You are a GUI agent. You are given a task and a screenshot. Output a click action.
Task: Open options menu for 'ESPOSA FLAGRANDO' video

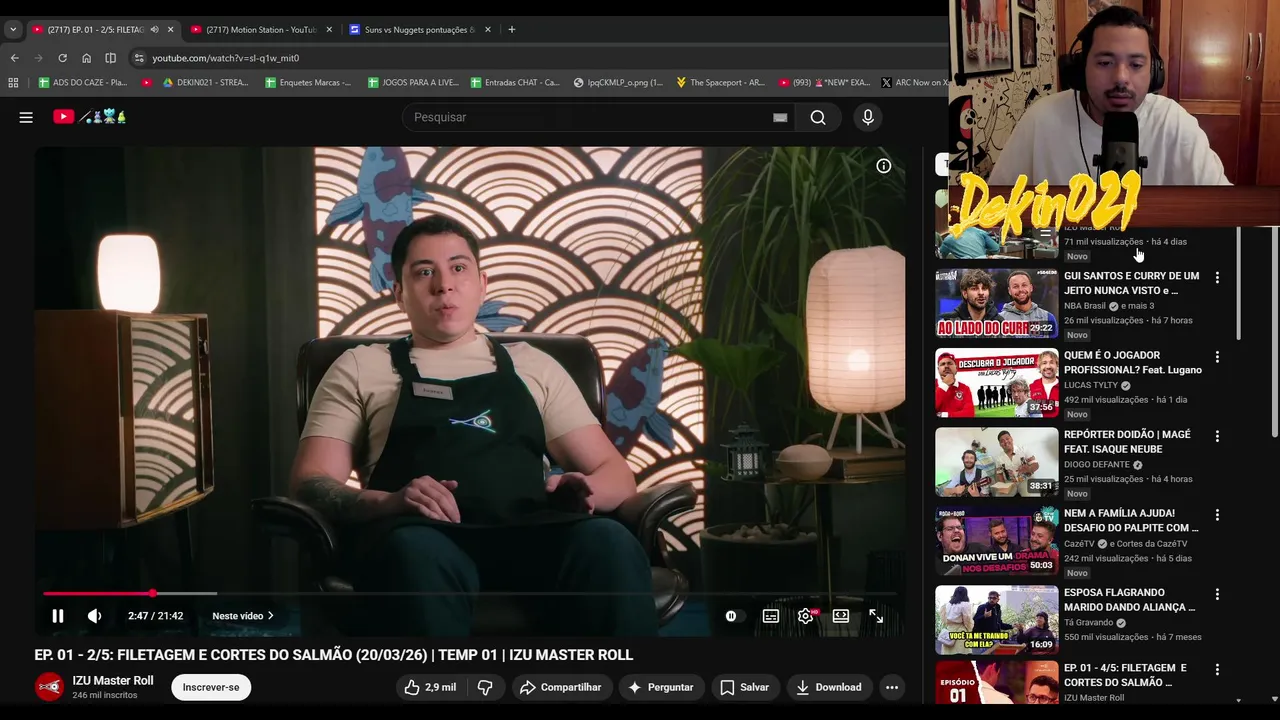click(x=1217, y=594)
